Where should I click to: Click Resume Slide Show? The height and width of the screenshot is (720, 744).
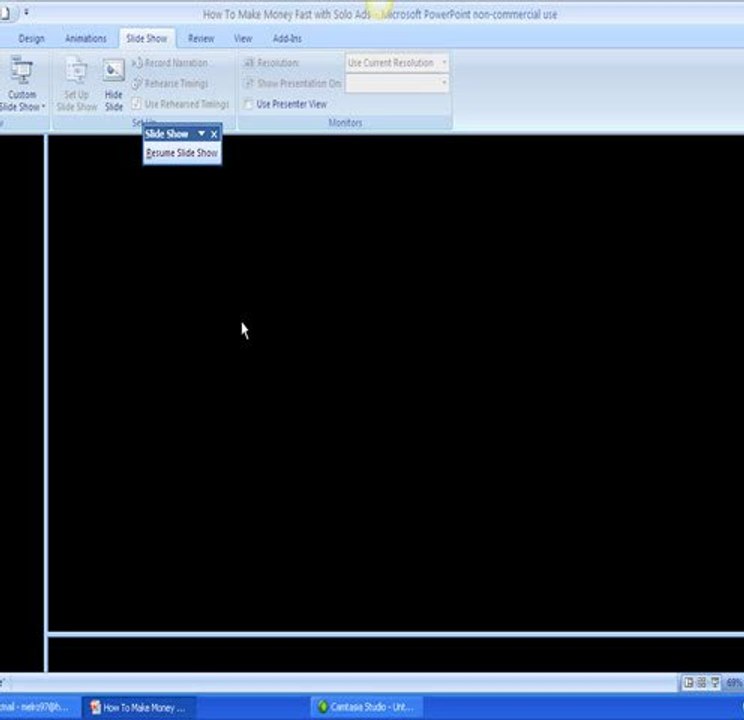point(182,153)
